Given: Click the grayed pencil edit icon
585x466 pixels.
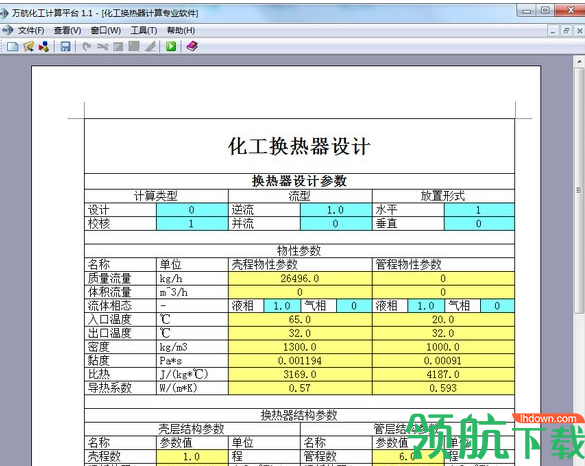Looking at the screenshot, I should (150, 47).
